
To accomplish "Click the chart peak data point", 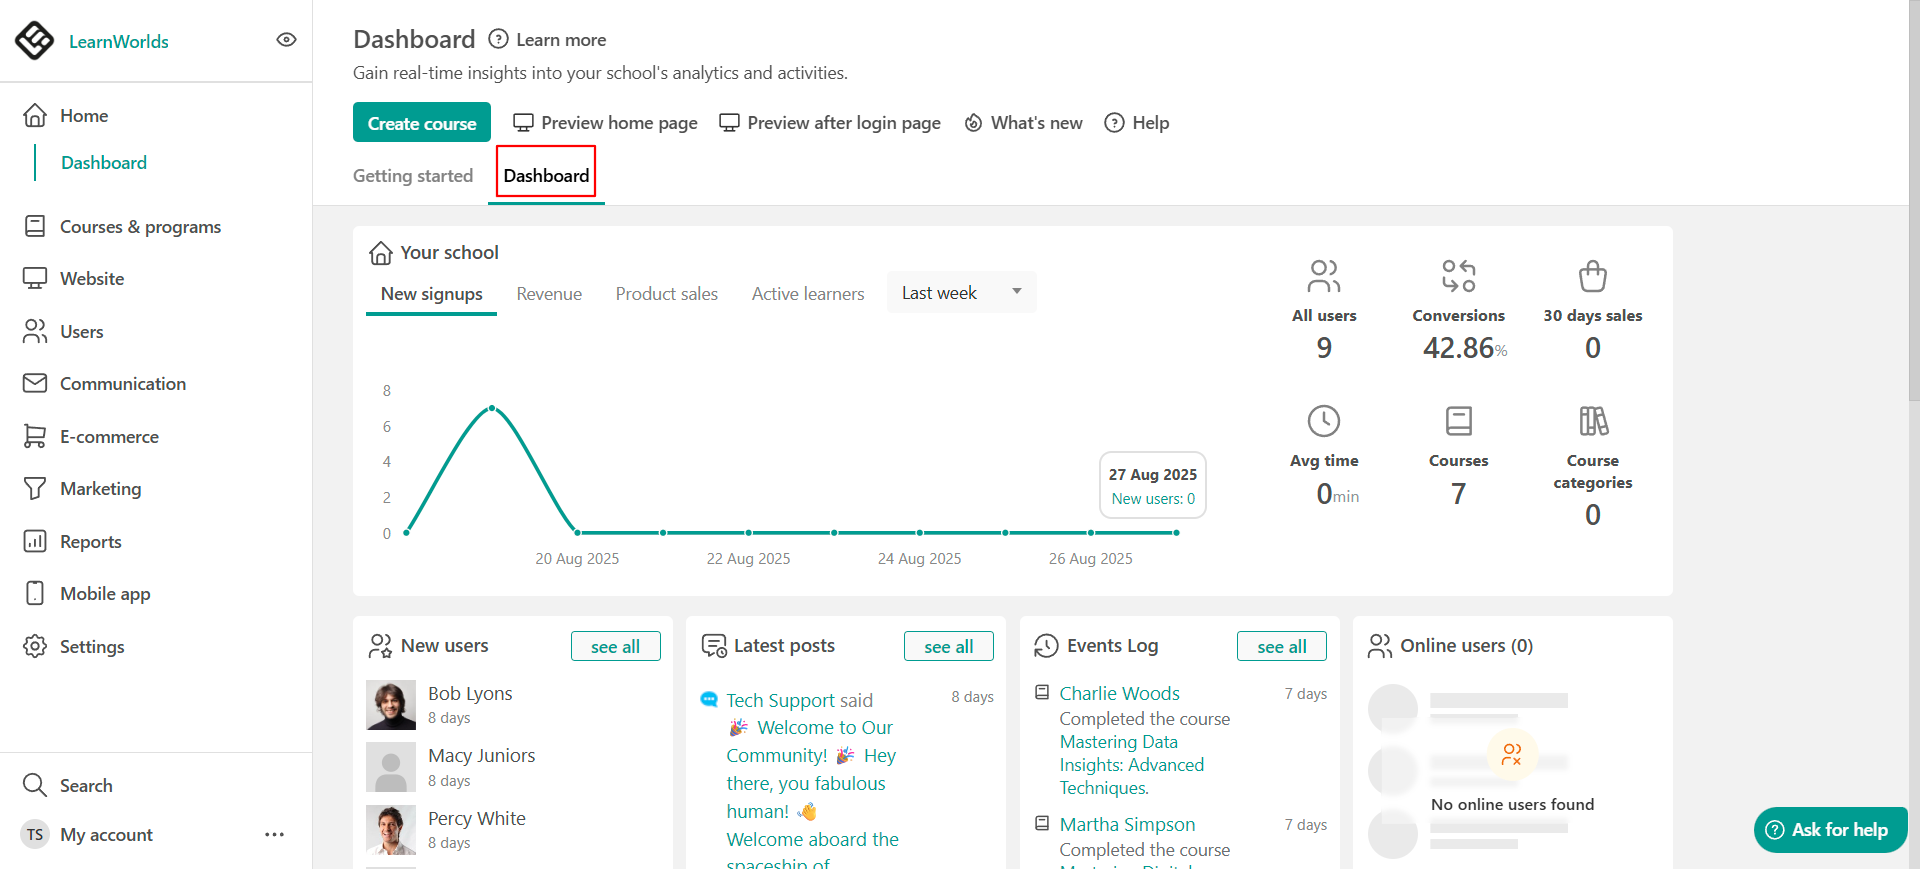I will point(492,408).
